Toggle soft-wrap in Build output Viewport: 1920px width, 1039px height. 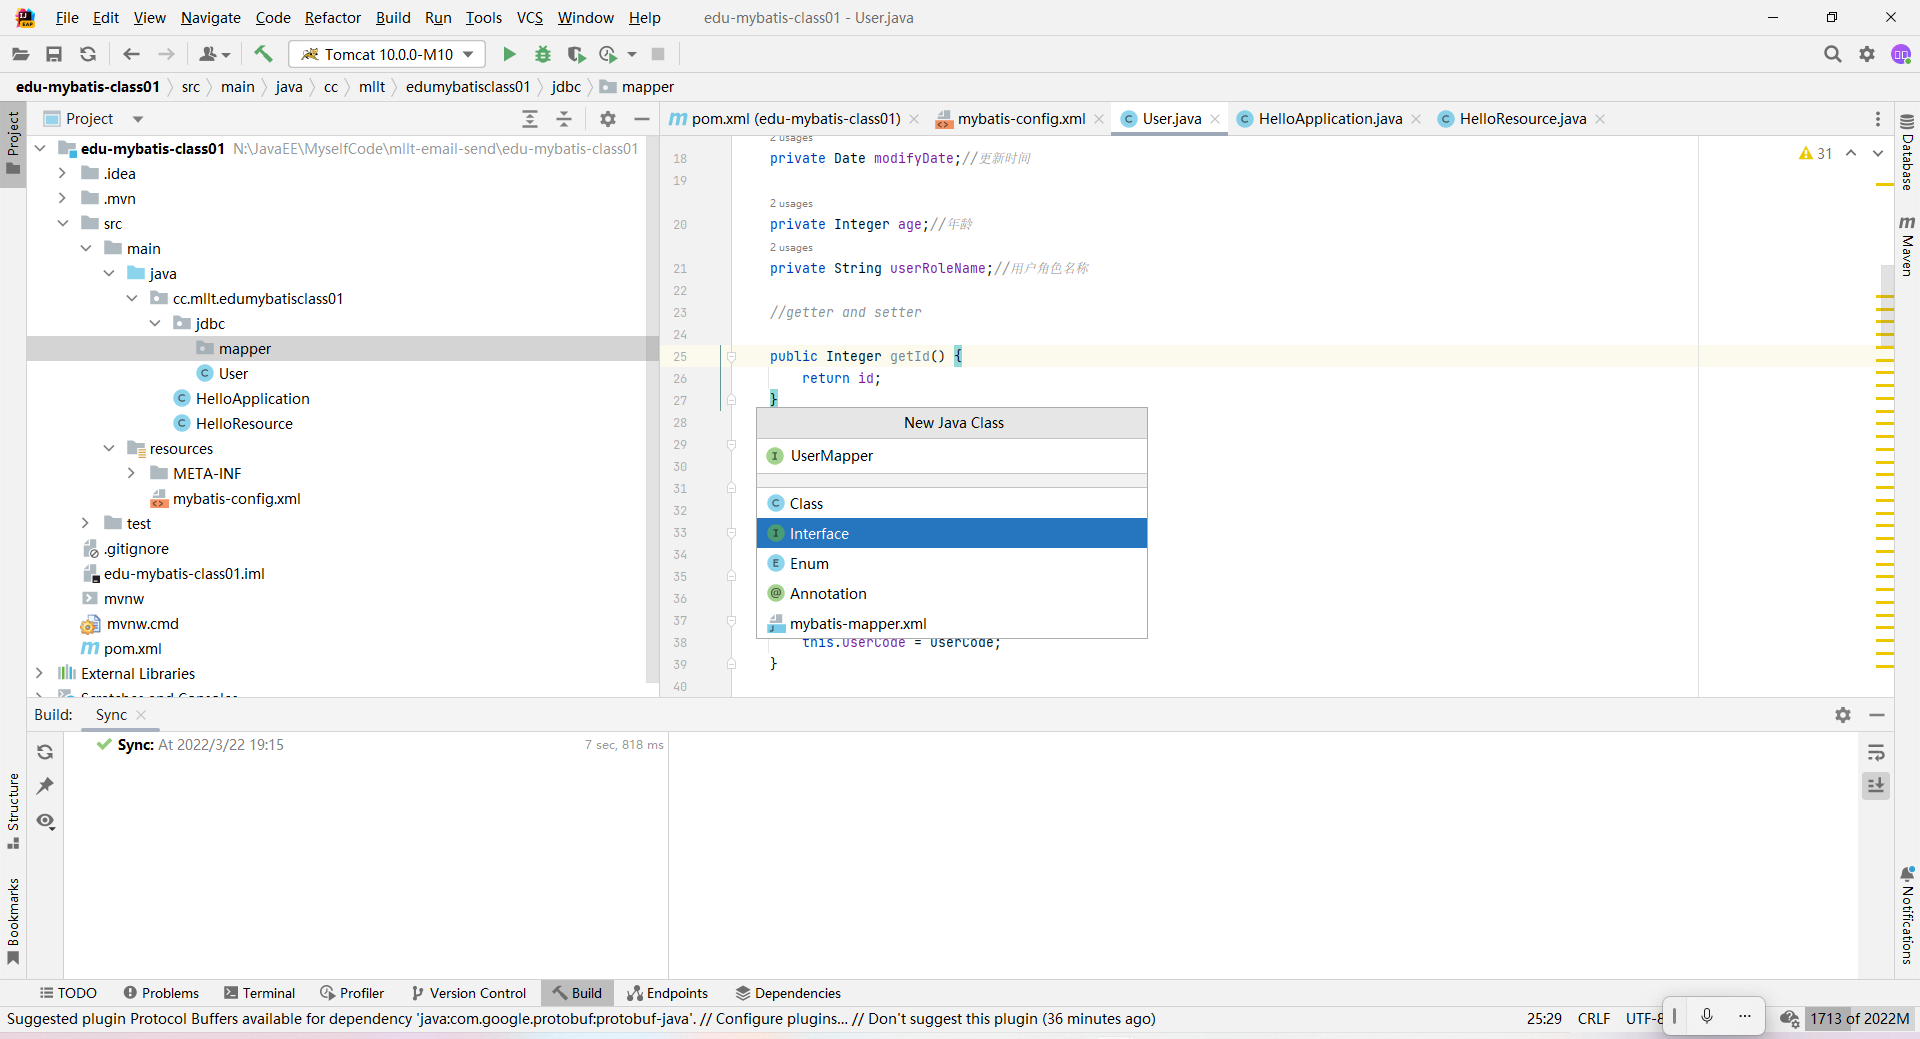click(1876, 752)
